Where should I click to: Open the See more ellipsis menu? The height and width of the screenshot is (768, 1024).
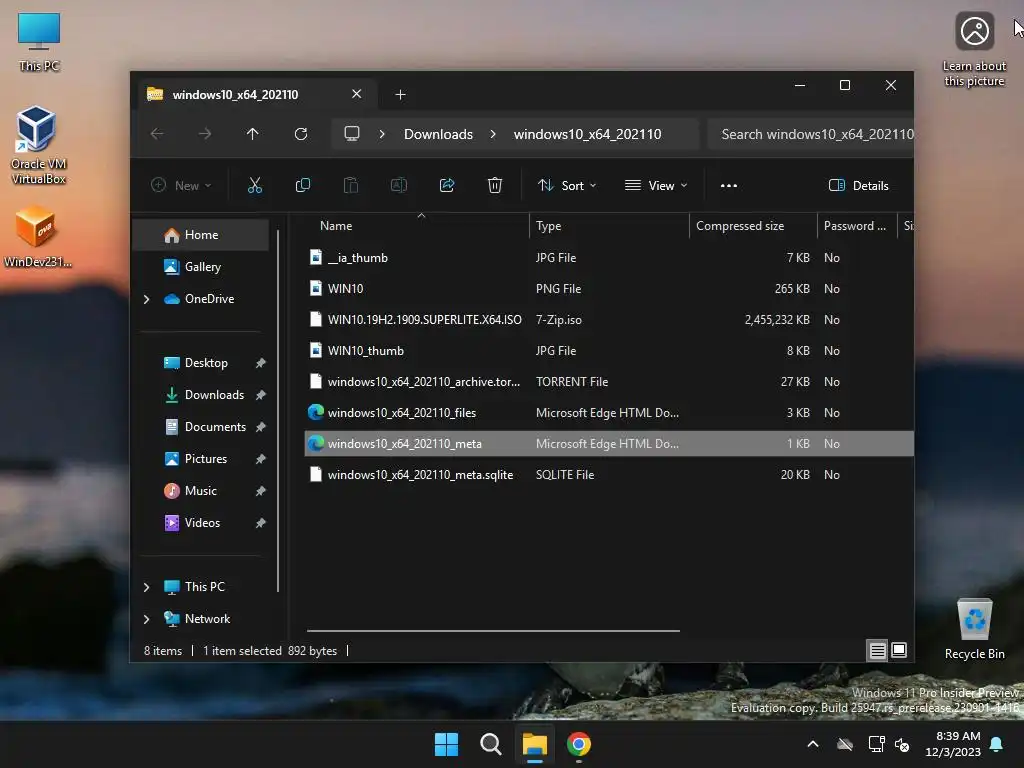[729, 185]
